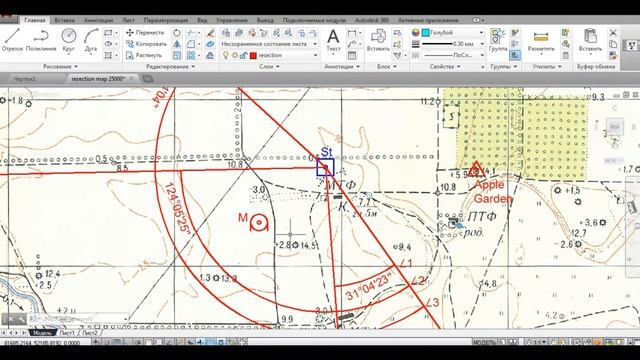The width and height of the screenshot is (640, 360).
Task: Toggle layer on/off lightbulb for resection layer
Action: pyautogui.click(x=225, y=55)
